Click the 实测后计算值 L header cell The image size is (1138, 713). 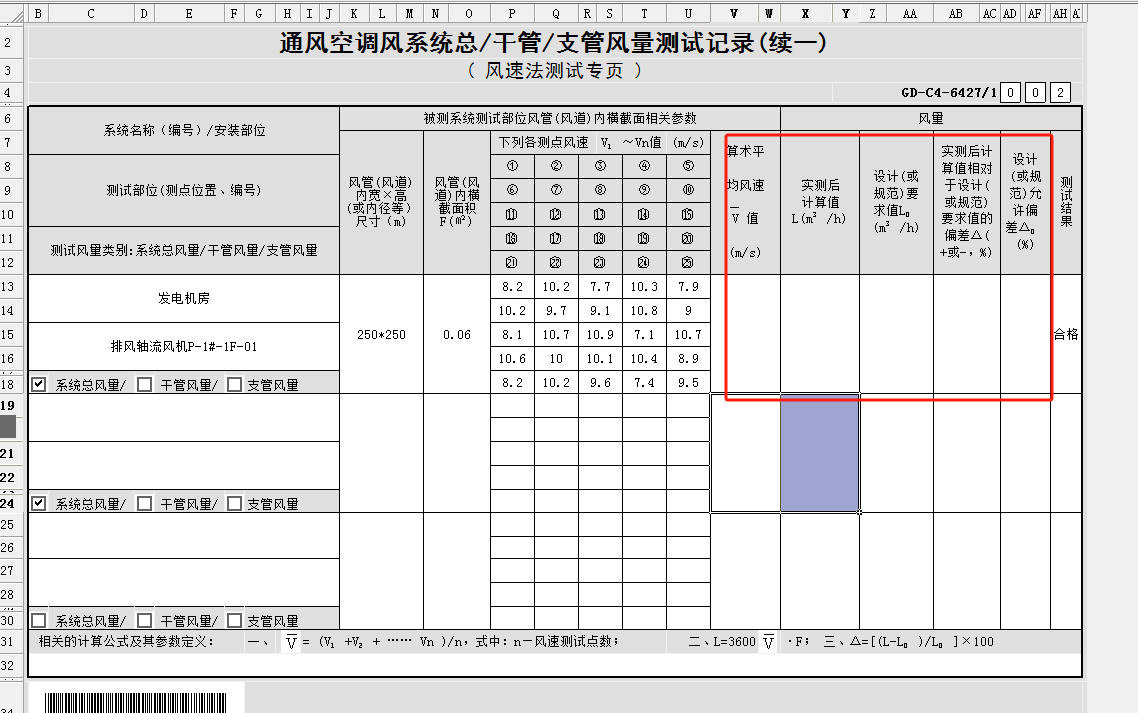point(820,202)
